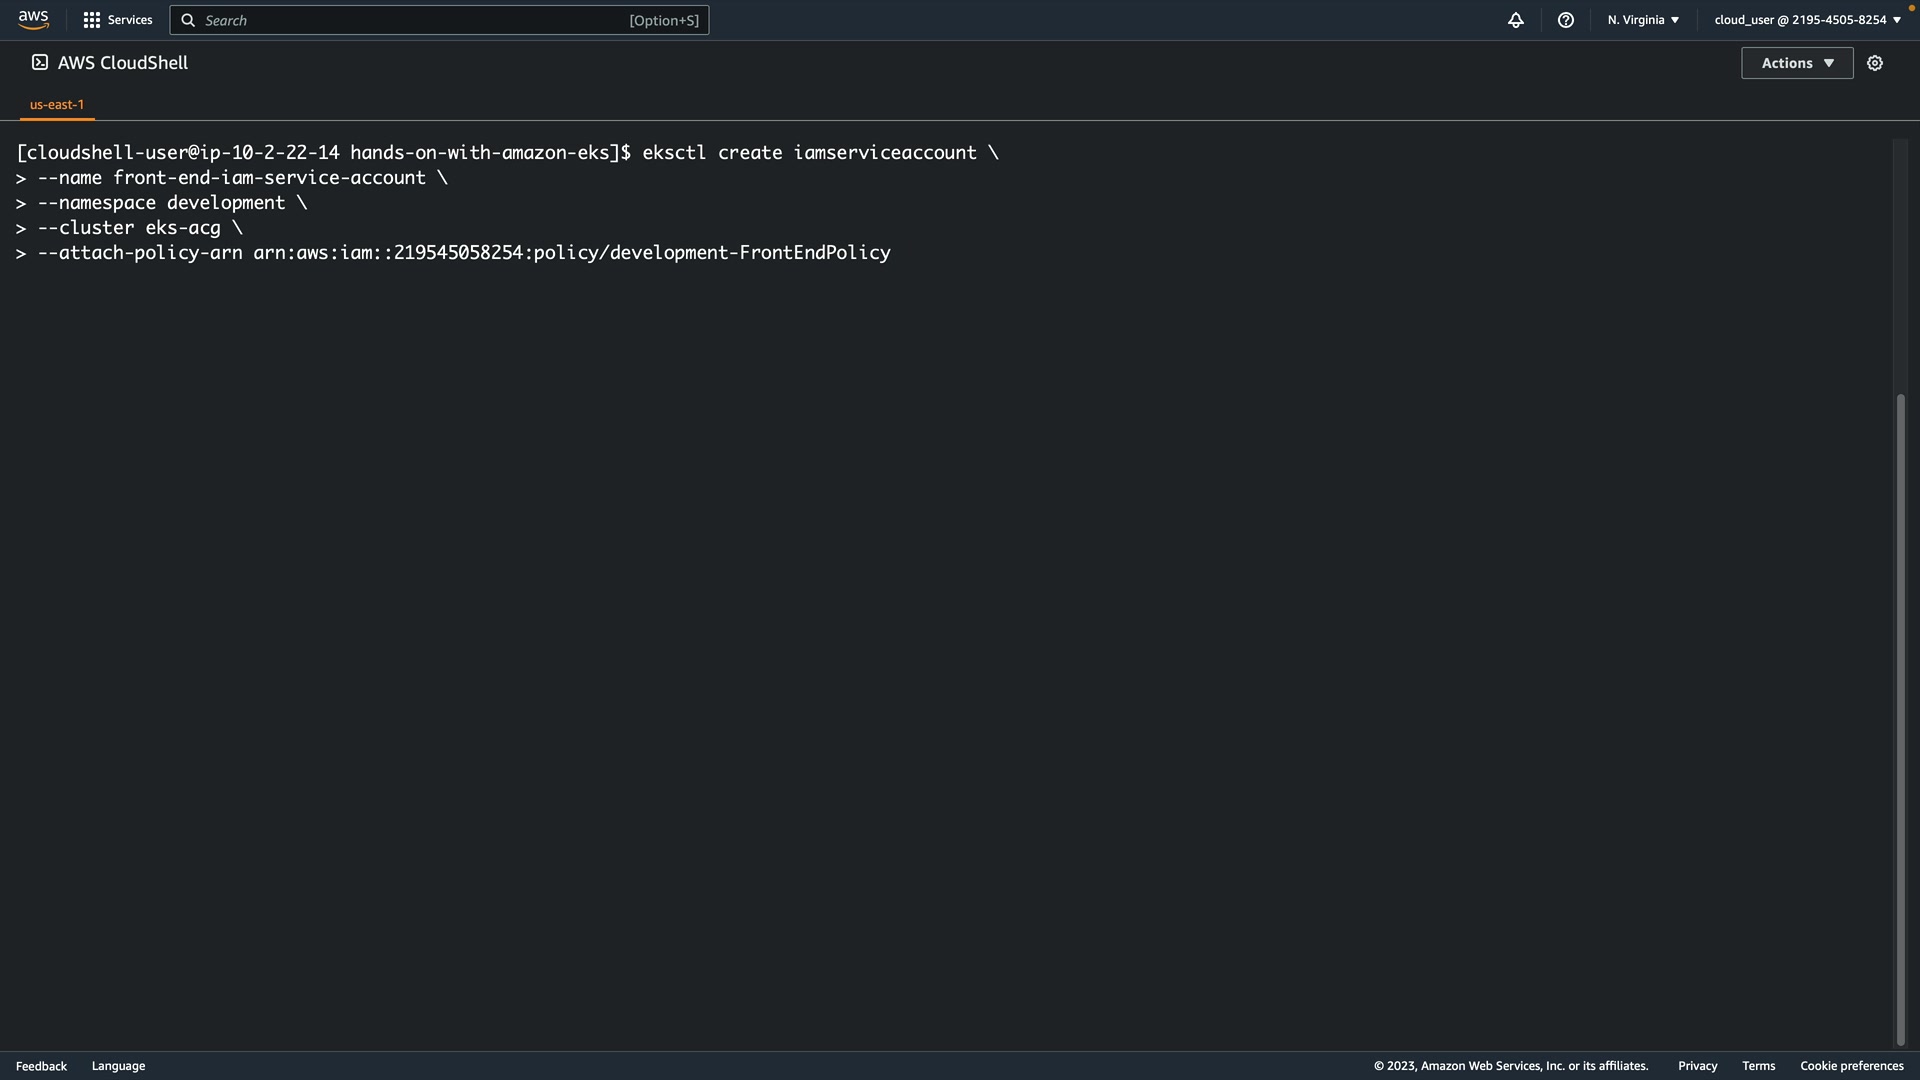Screen dimensions: 1920x1080
Task: Open the Language selector in footer
Action: [x=118, y=1066]
